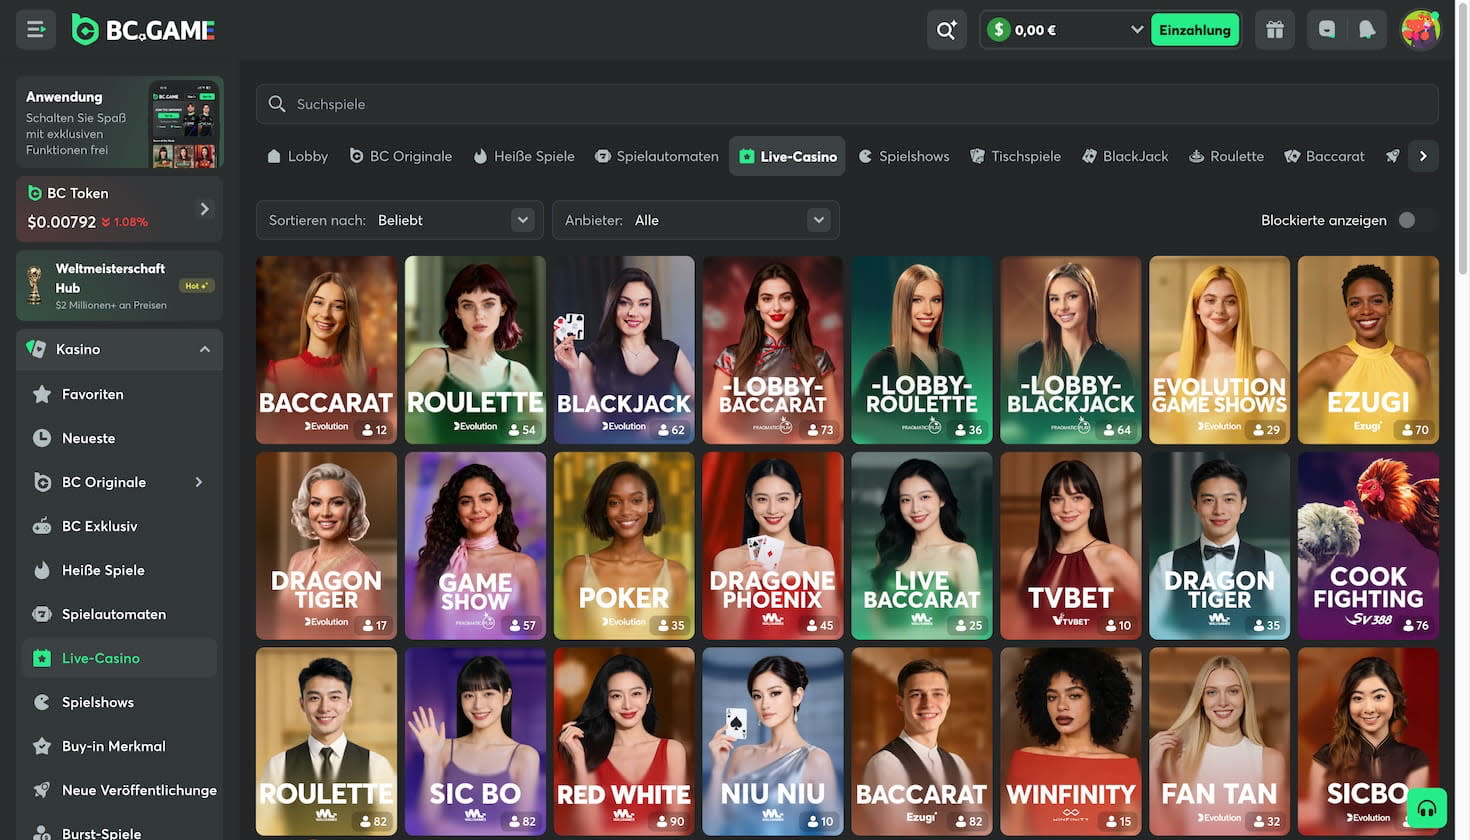Click the cards icon beside Kasino
The height and width of the screenshot is (840, 1470).
point(36,349)
